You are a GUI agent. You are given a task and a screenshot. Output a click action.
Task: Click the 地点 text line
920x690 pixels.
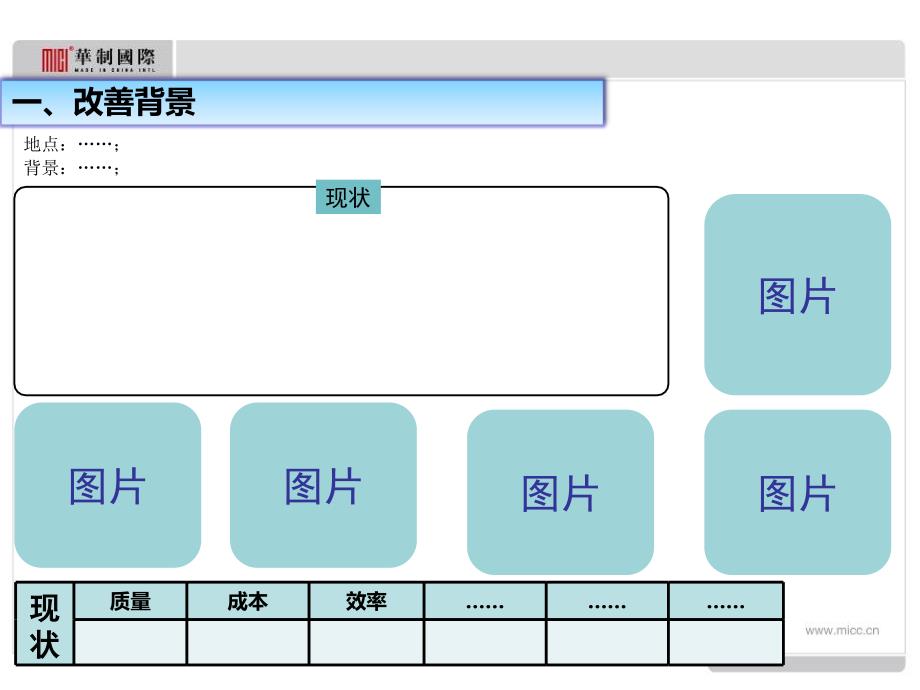(x=72, y=144)
